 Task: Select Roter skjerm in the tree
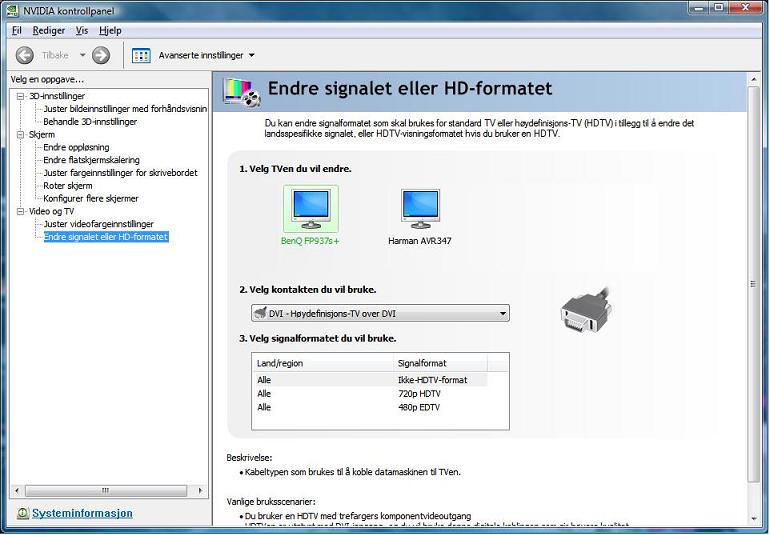point(68,186)
